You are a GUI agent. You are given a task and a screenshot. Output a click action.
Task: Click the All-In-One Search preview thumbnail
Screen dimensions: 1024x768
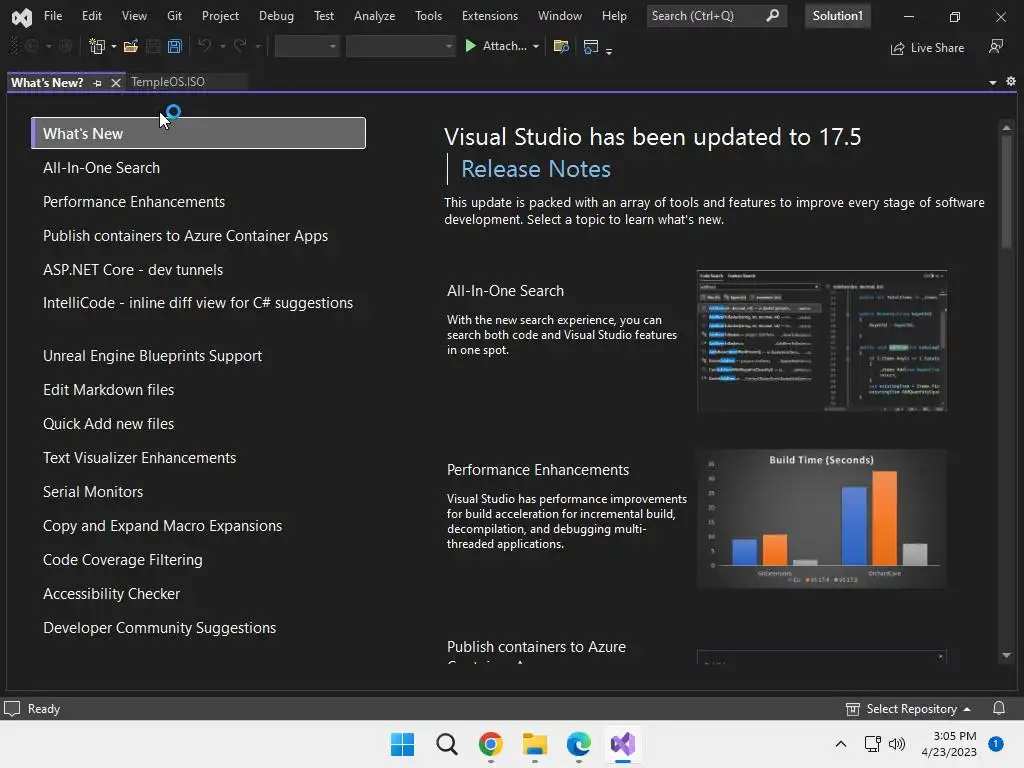(822, 340)
